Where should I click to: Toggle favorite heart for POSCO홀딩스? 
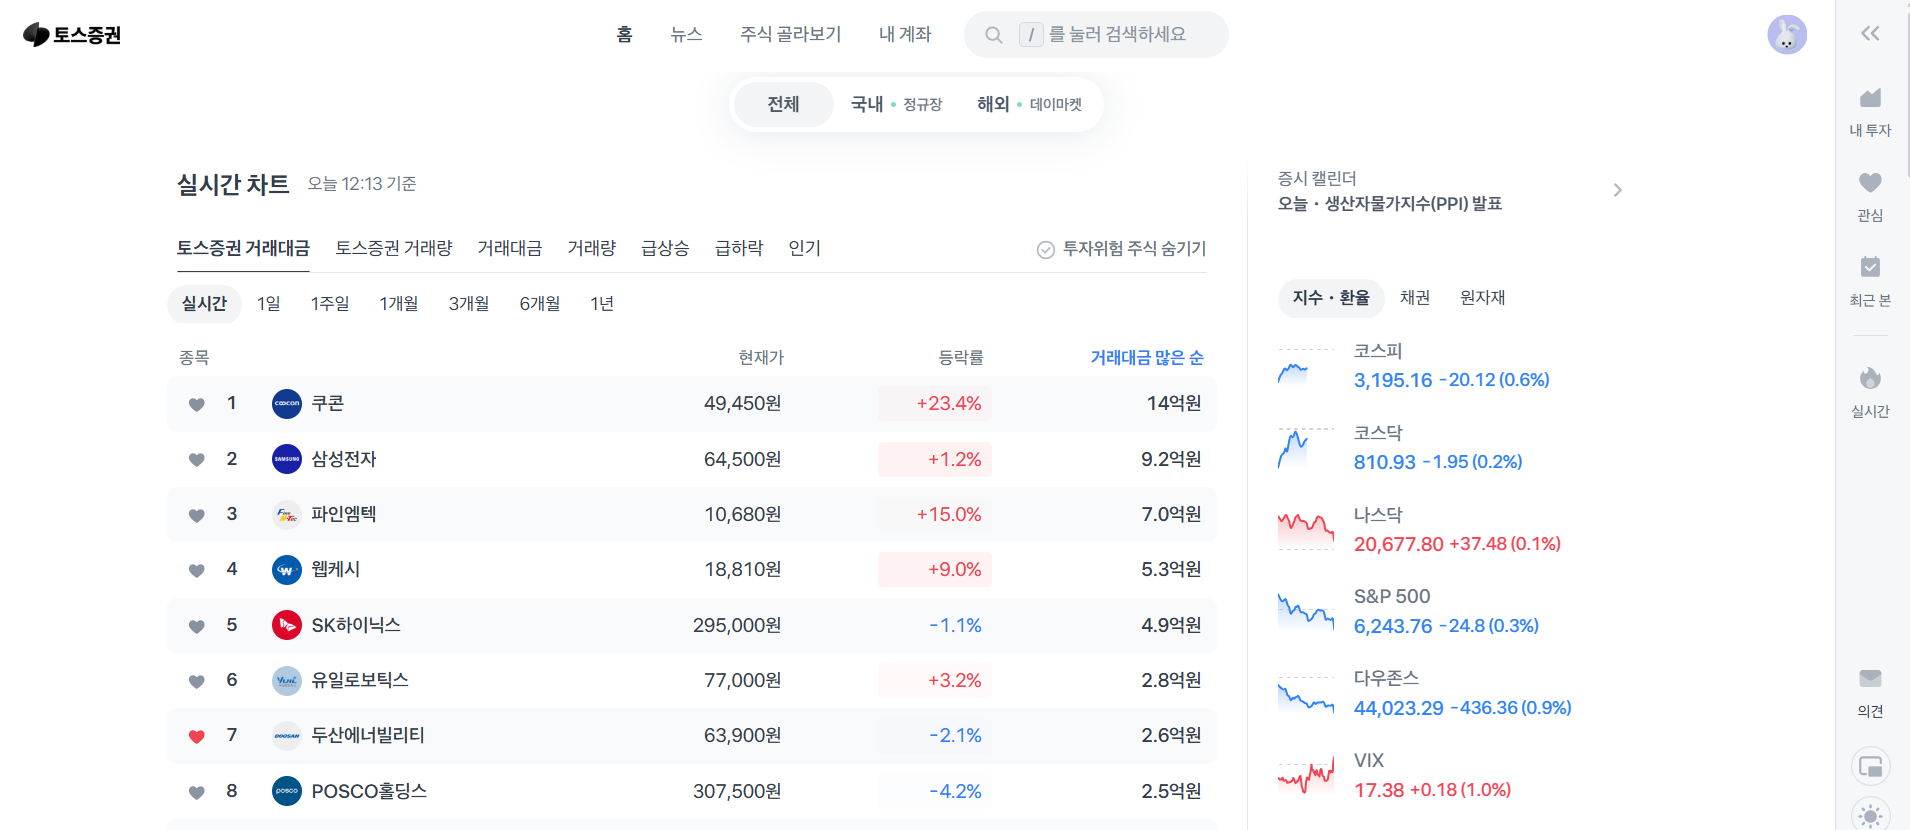click(197, 792)
